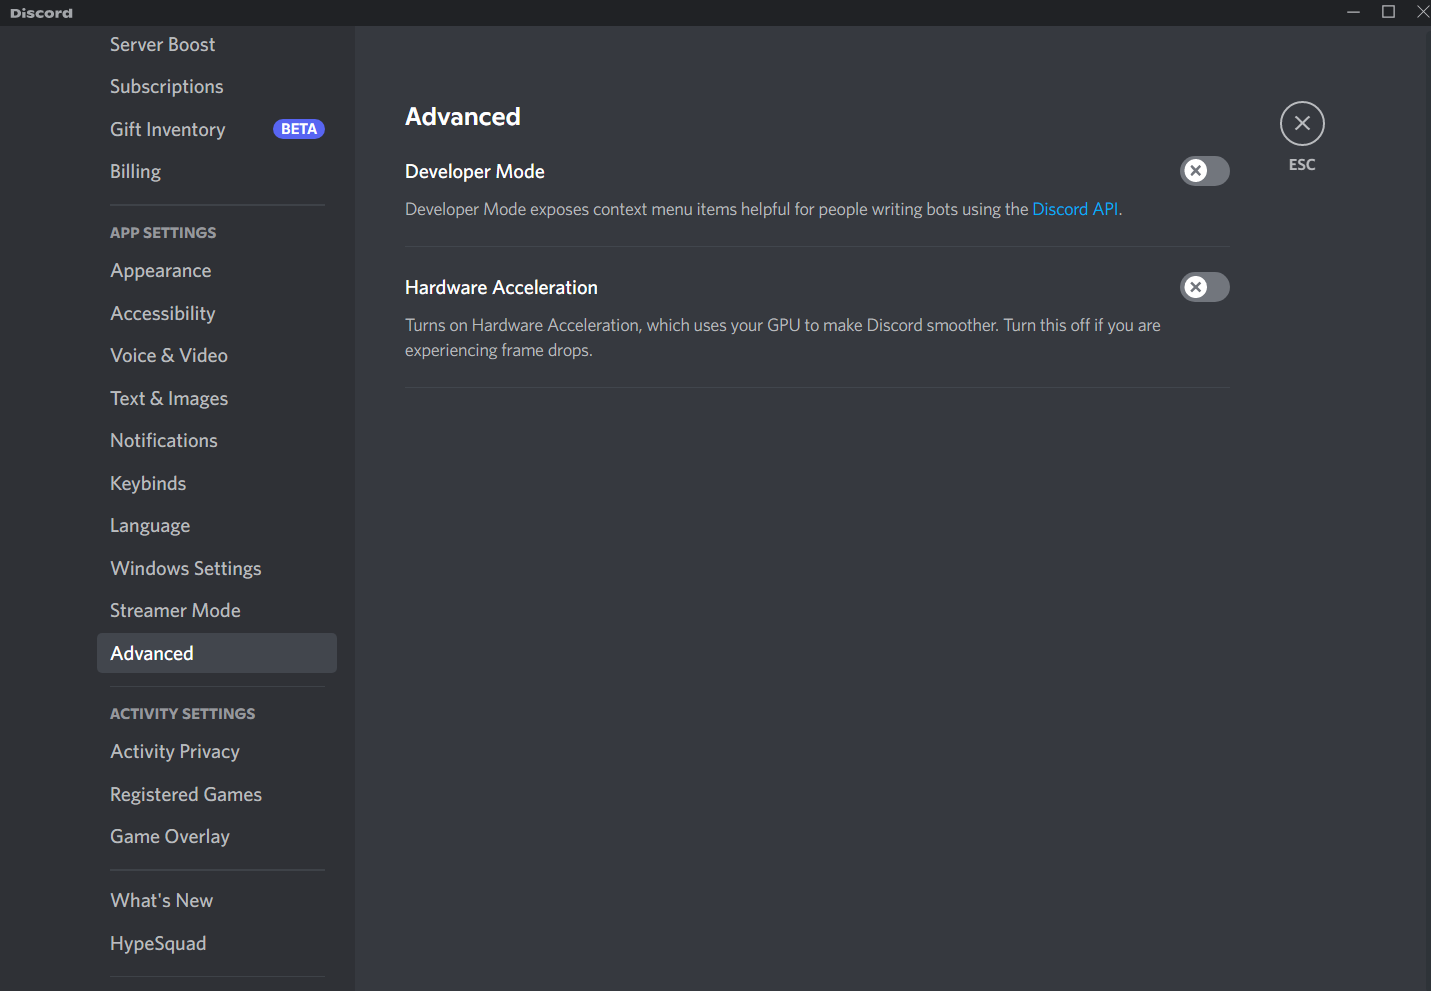The width and height of the screenshot is (1431, 991).
Task: Turn on Hardware Acceleration switch
Action: coord(1204,287)
